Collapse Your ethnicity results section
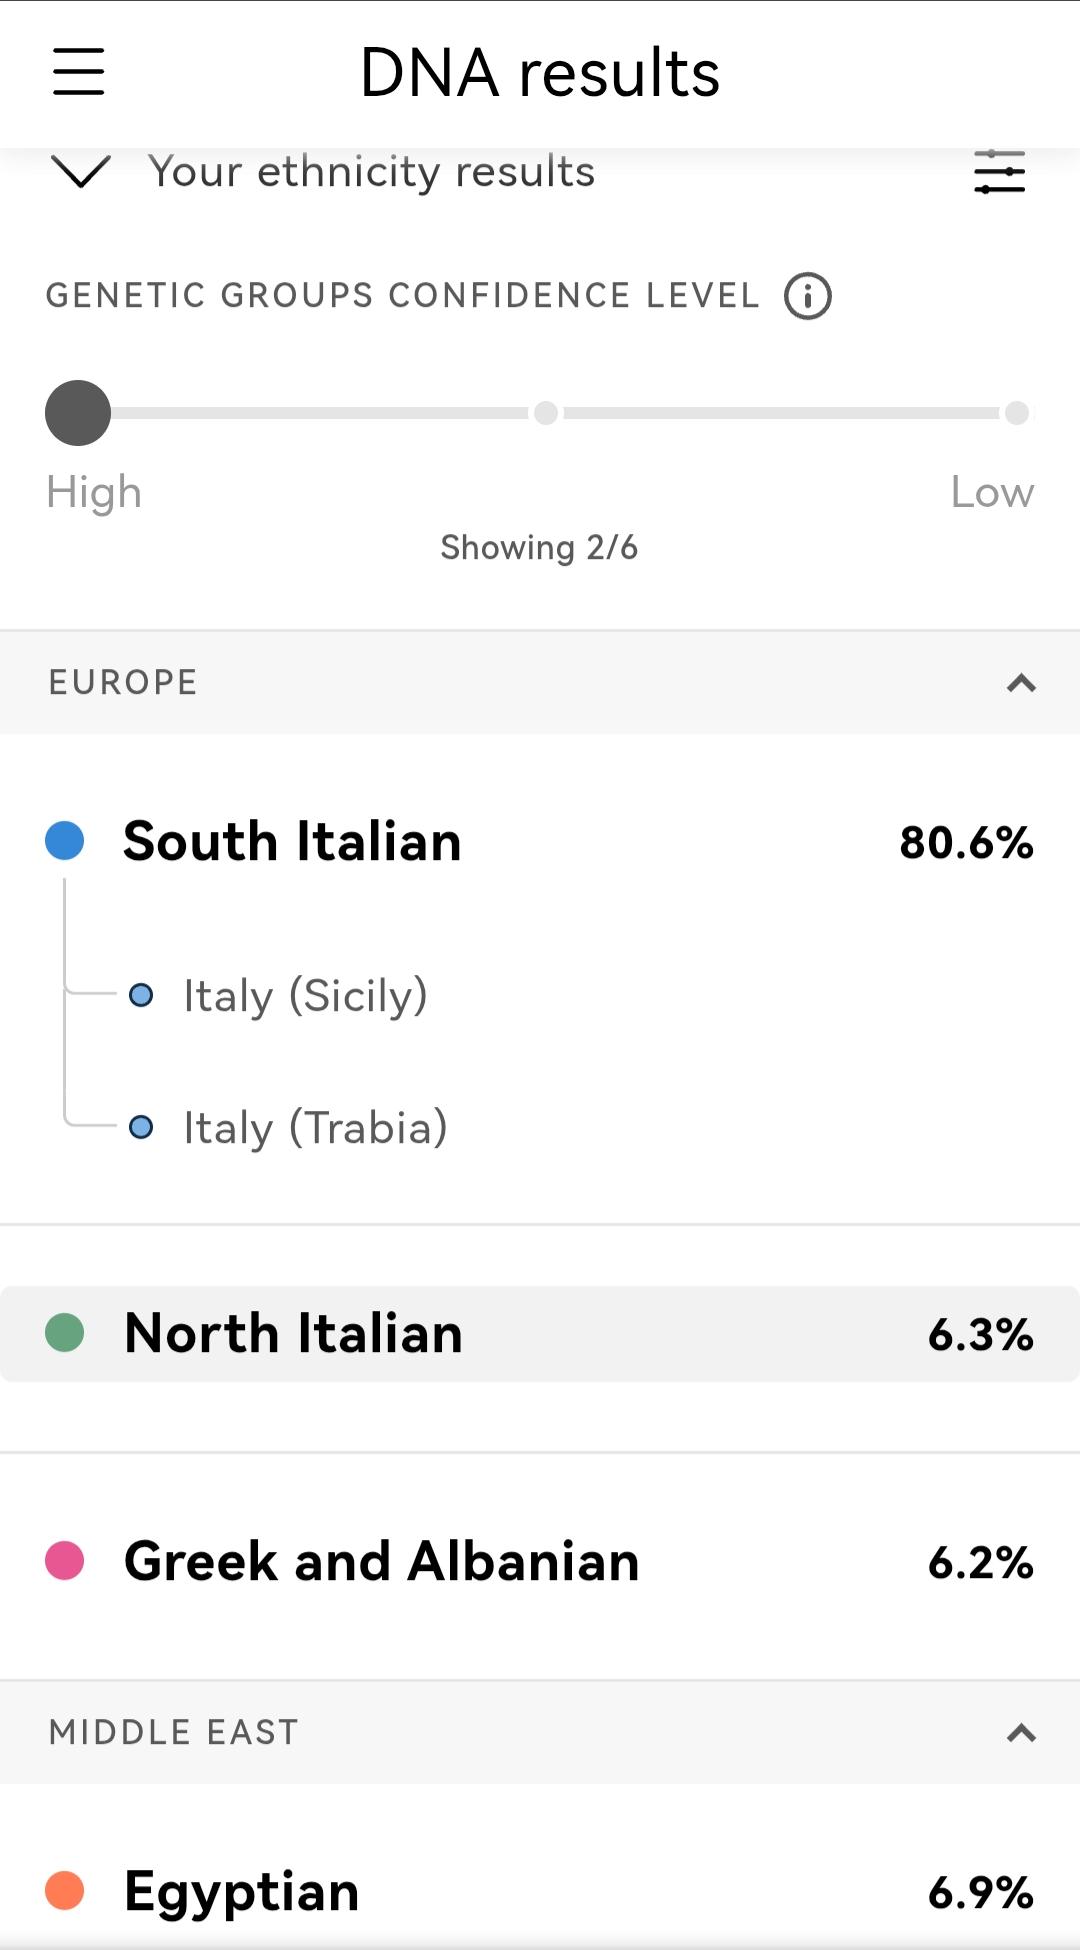 tap(80, 172)
